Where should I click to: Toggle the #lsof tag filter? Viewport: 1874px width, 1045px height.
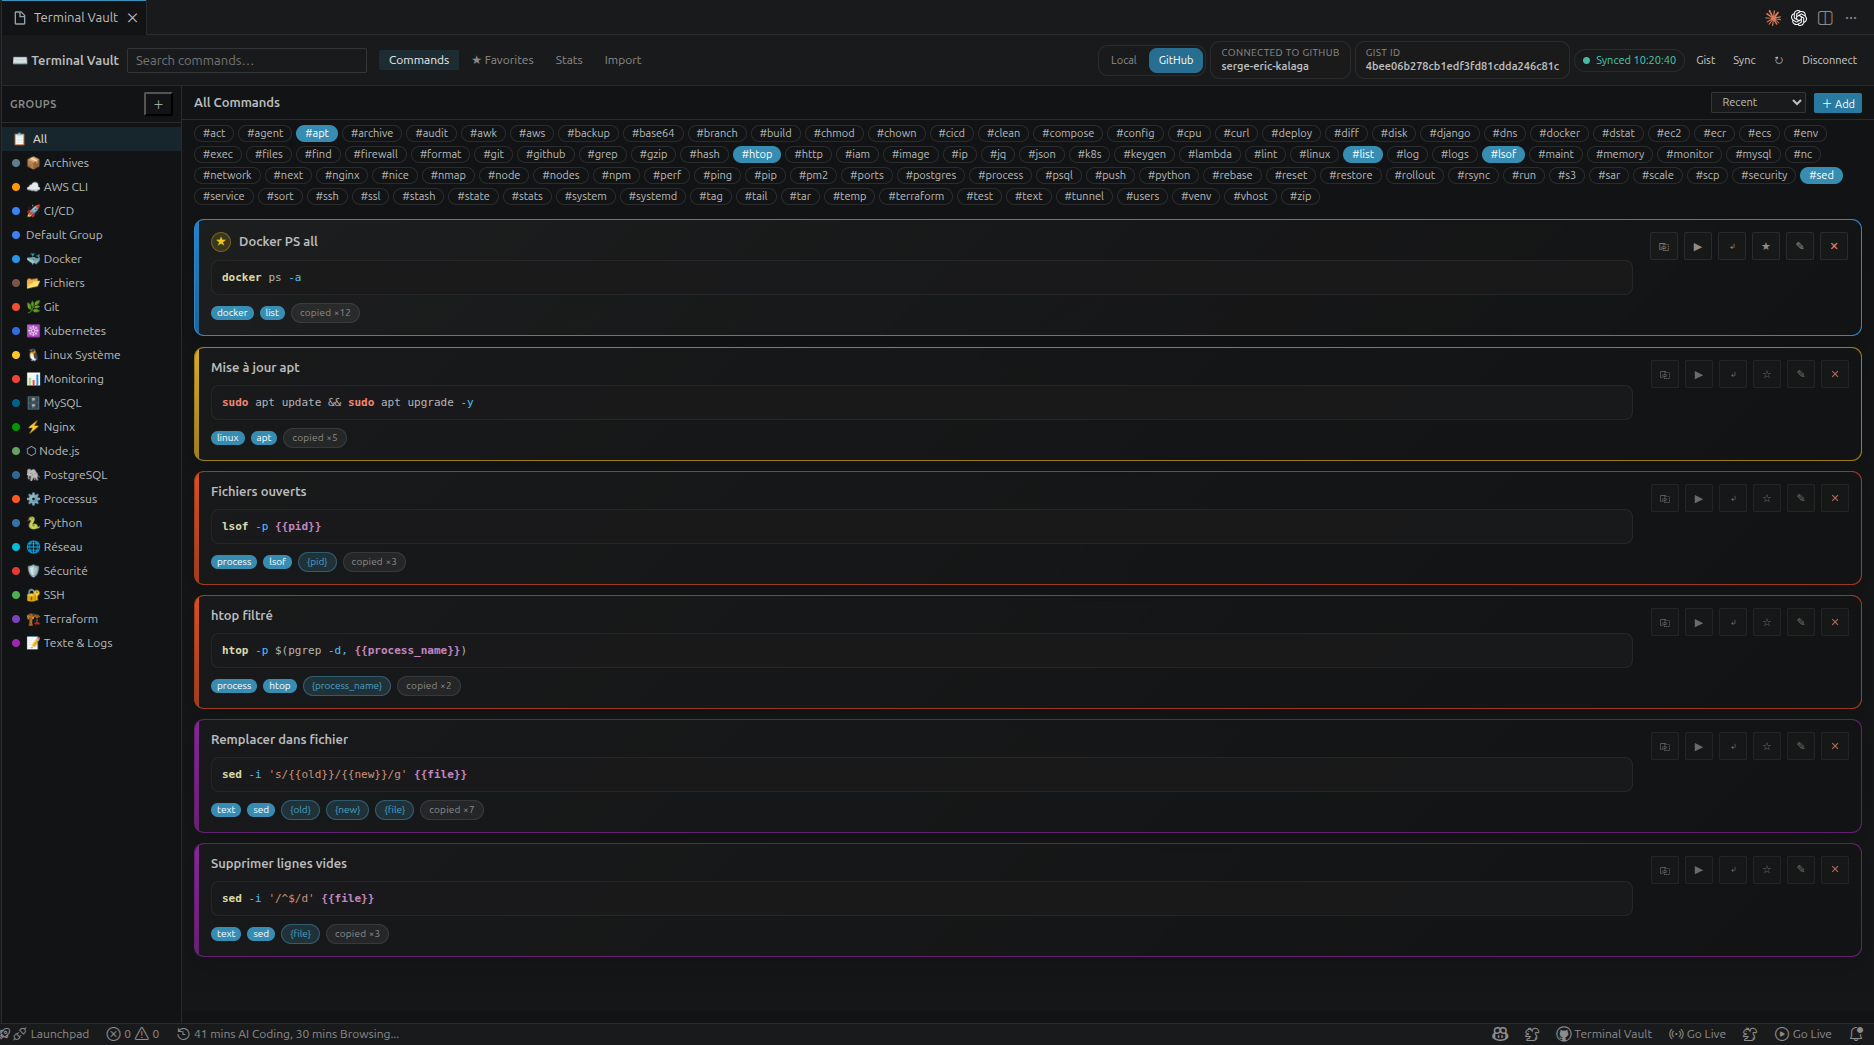(x=1503, y=154)
